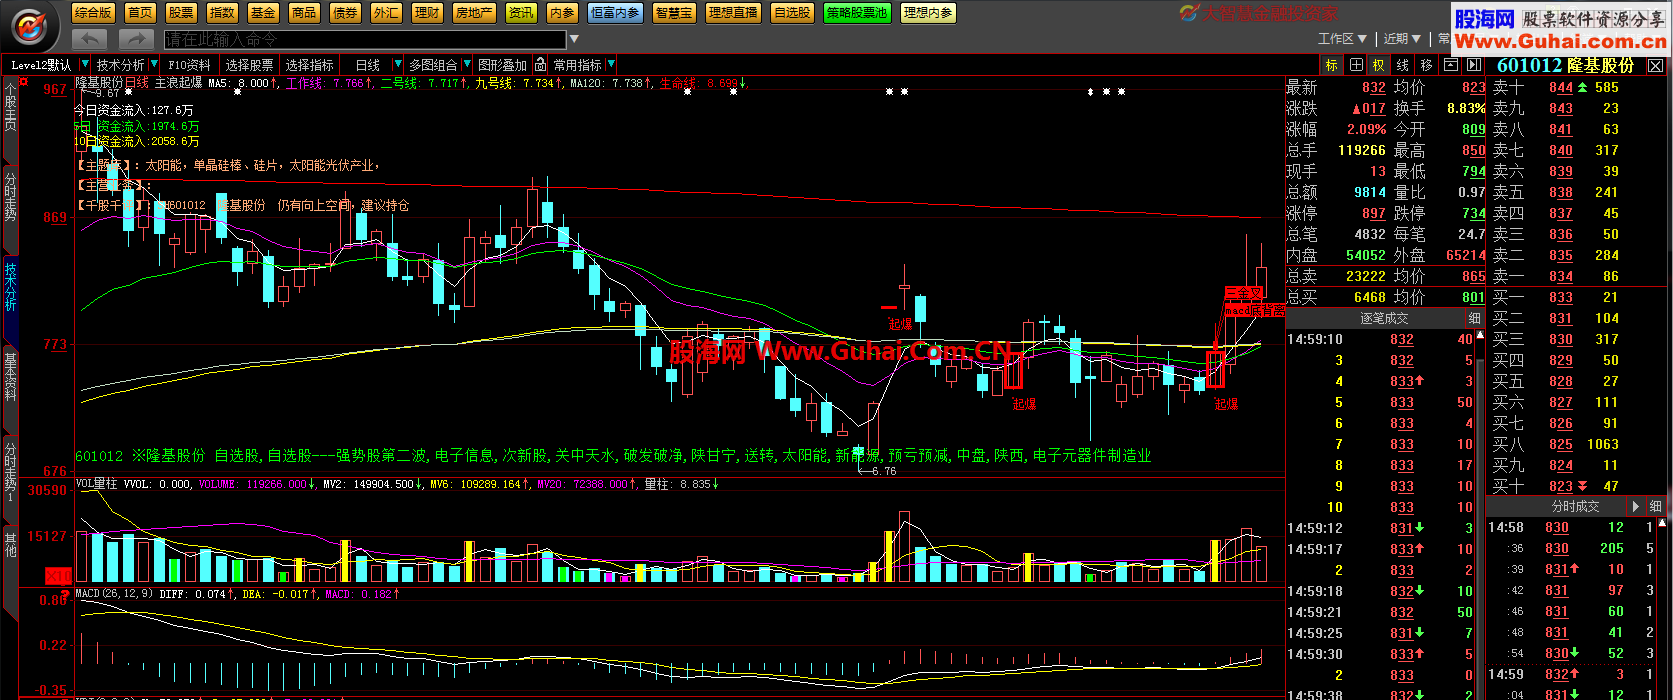Open the green 策略股票池 button
This screenshot has width=1673, height=700.
(857, 13)
